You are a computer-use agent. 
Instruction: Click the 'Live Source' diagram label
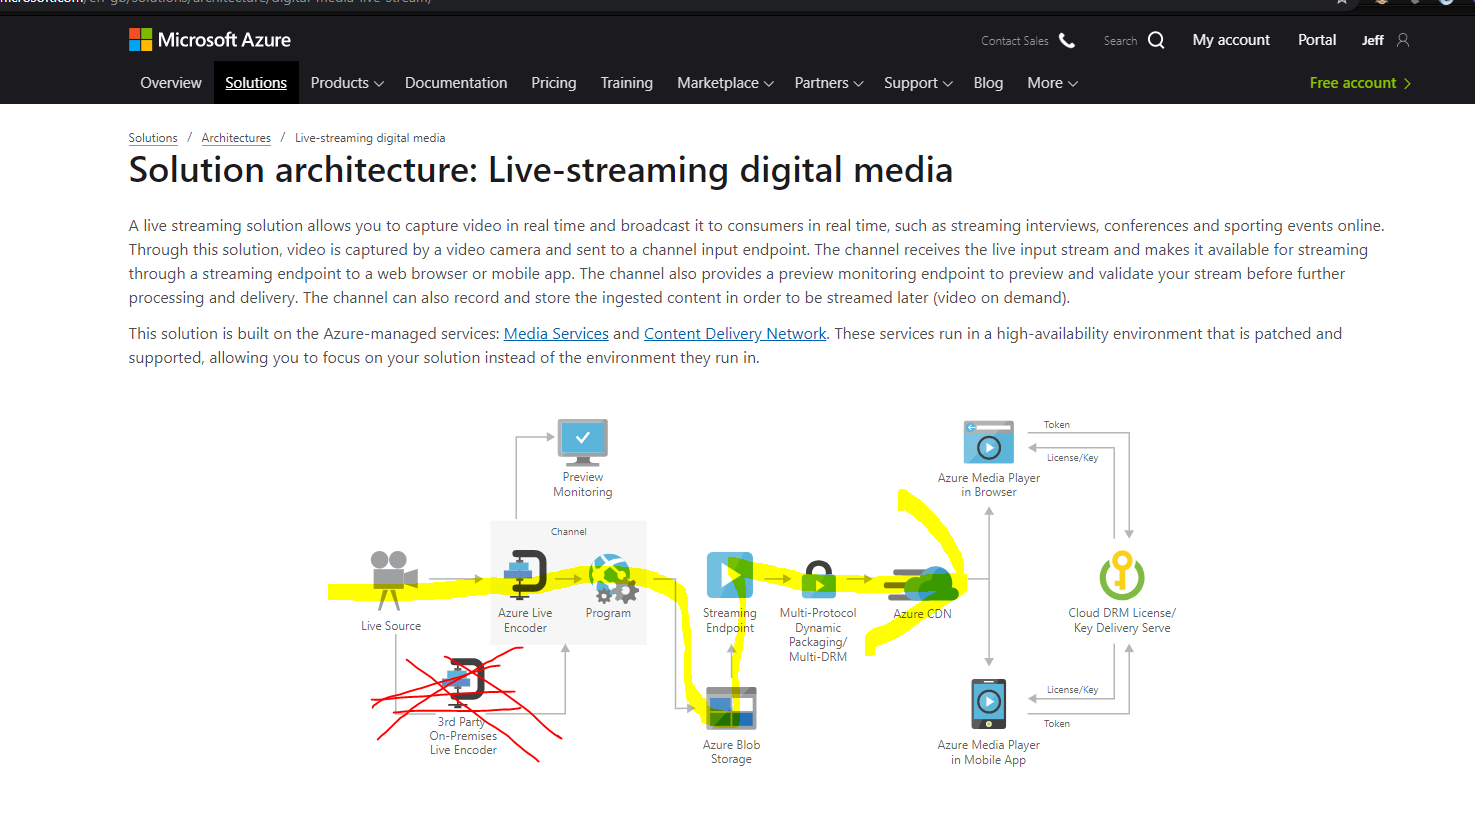(x=391, y=626)
